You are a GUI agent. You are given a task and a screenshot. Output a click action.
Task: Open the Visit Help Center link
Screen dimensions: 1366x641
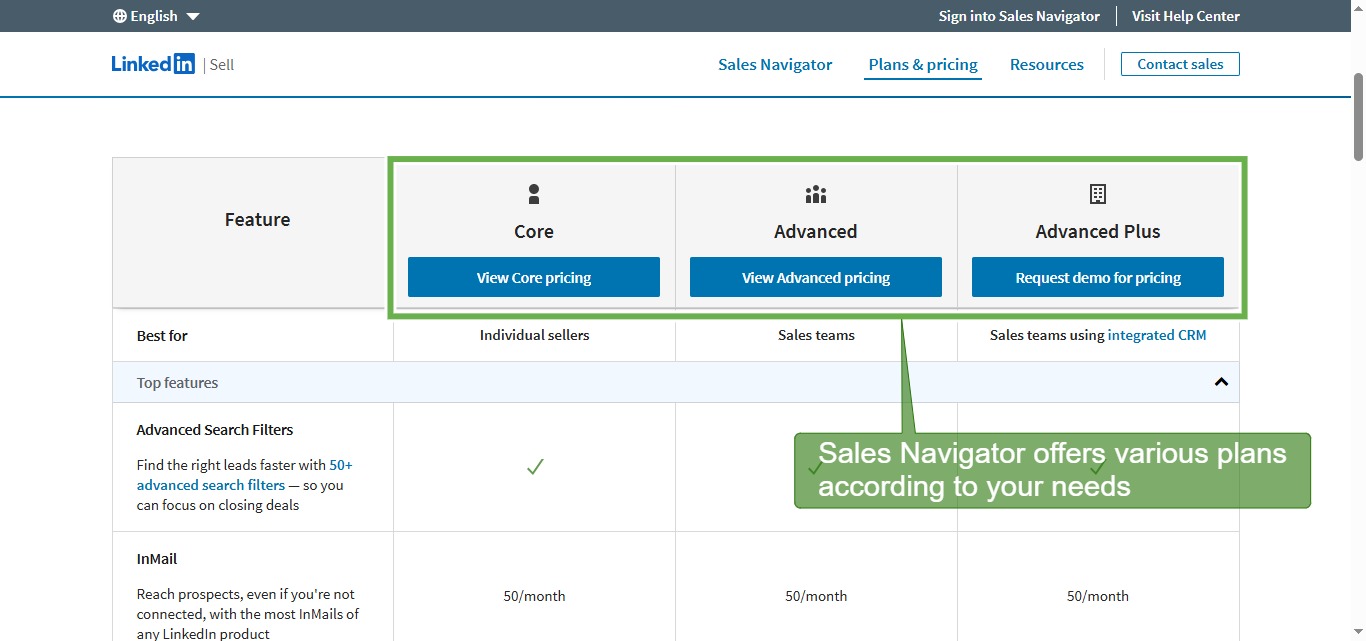[x=1185, y=15]
